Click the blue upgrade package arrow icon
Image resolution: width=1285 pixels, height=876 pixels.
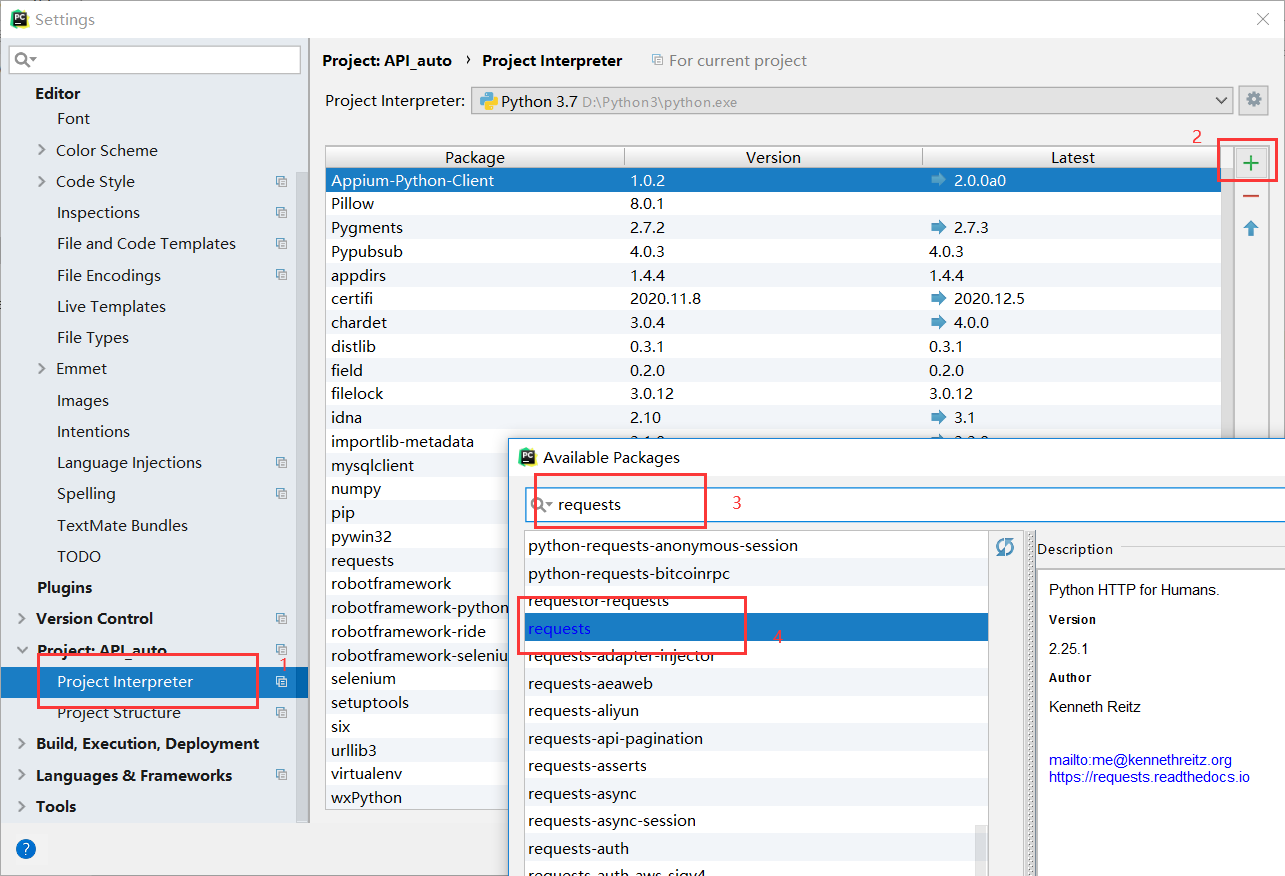[x=1250, y=229]
